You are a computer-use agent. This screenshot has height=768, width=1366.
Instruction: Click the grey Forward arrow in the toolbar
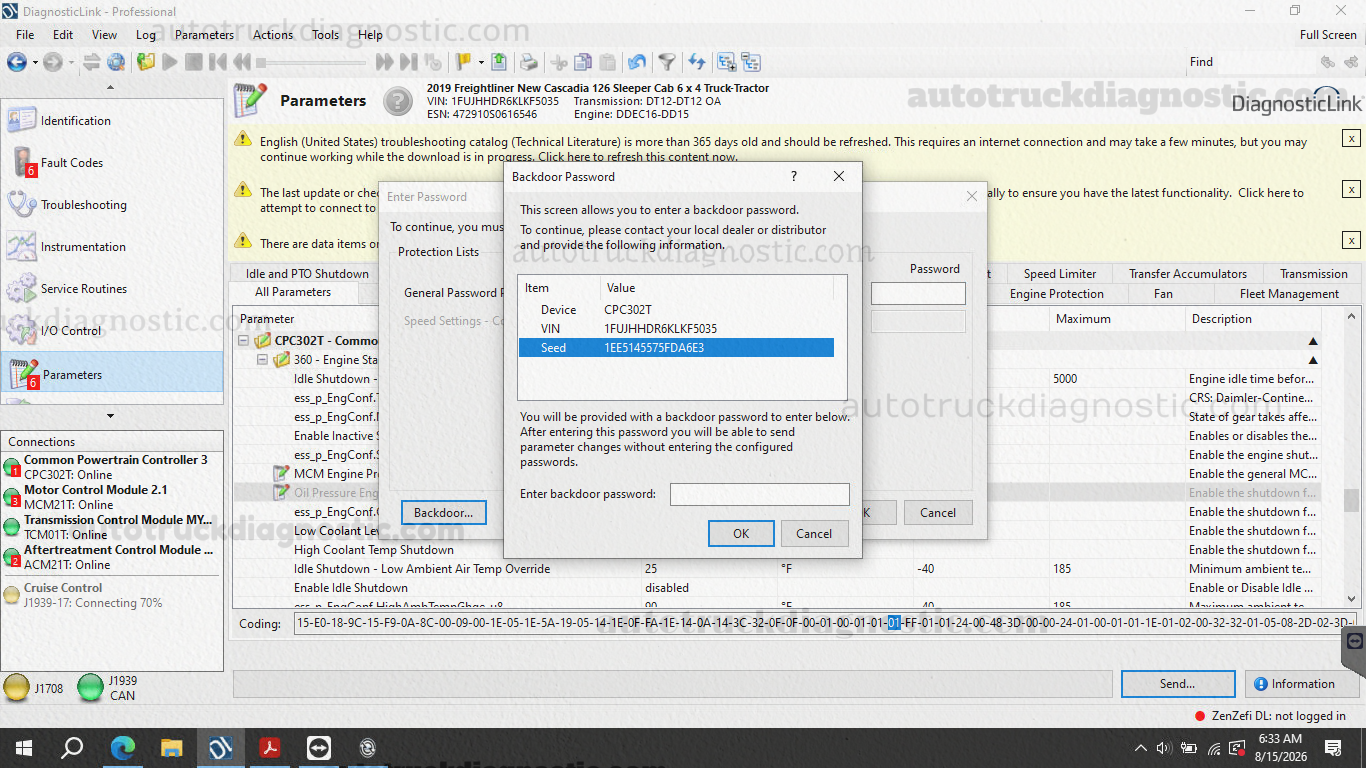point(52,62)
